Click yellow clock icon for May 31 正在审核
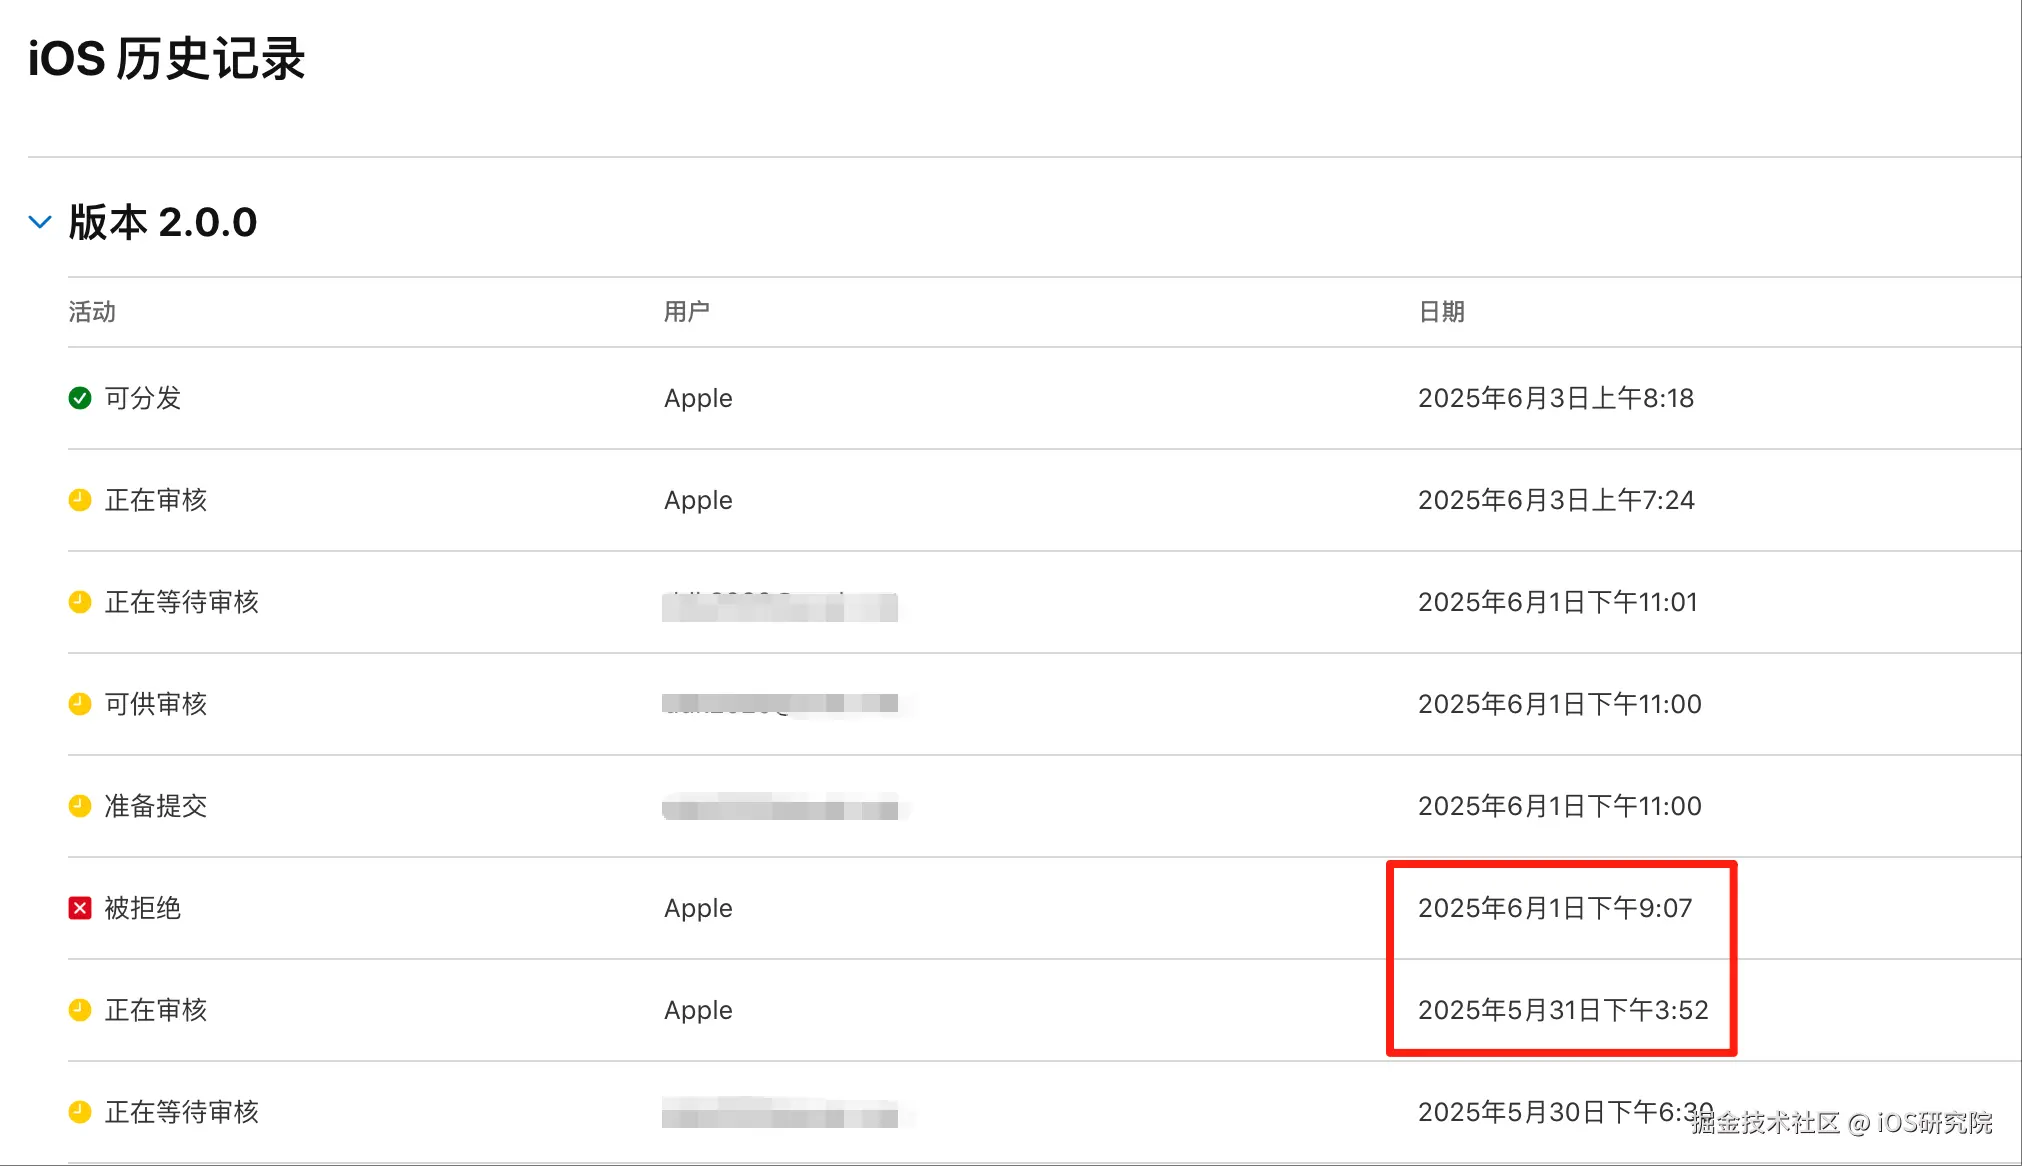This screenshot has height=1166, width=2022. [80, 1010]
